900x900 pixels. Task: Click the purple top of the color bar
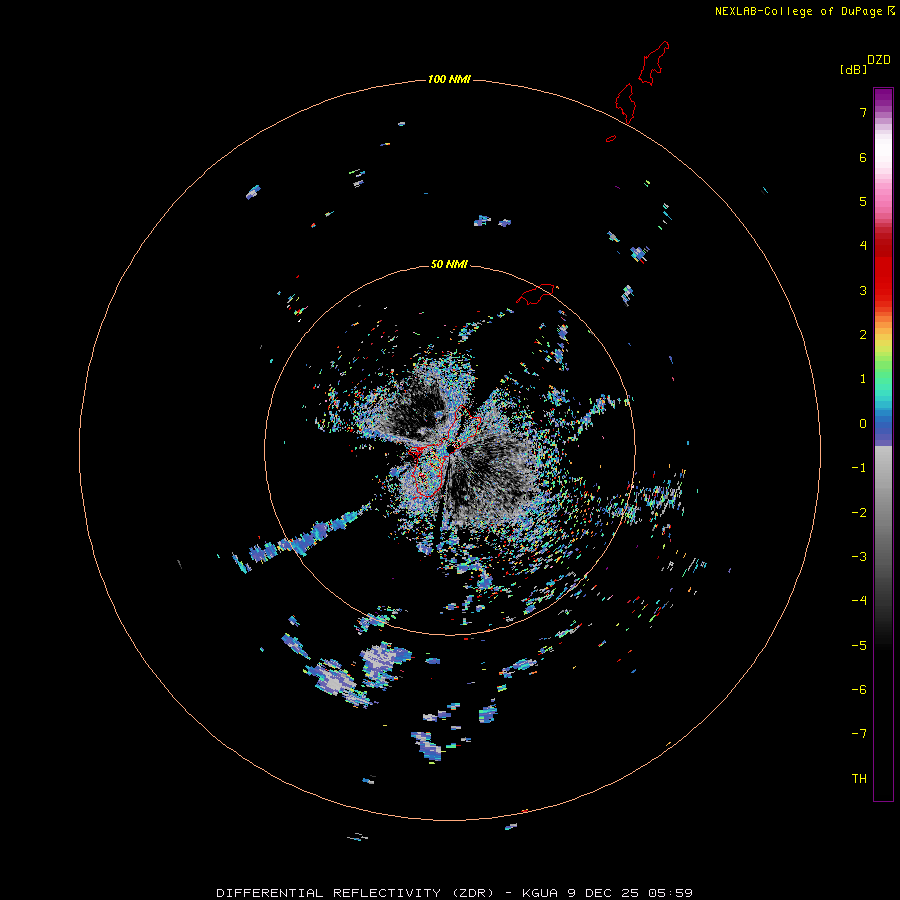[x=883, y=98]
